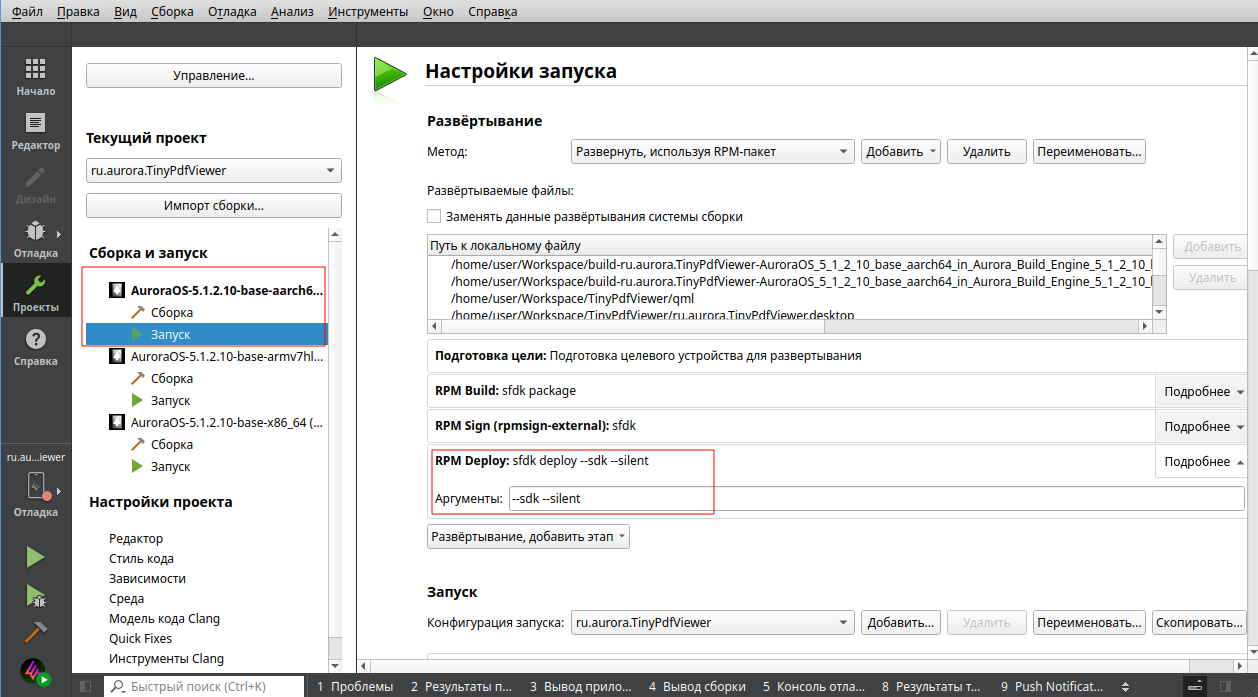Click the green Run button in the sidebar

point(35,557)
